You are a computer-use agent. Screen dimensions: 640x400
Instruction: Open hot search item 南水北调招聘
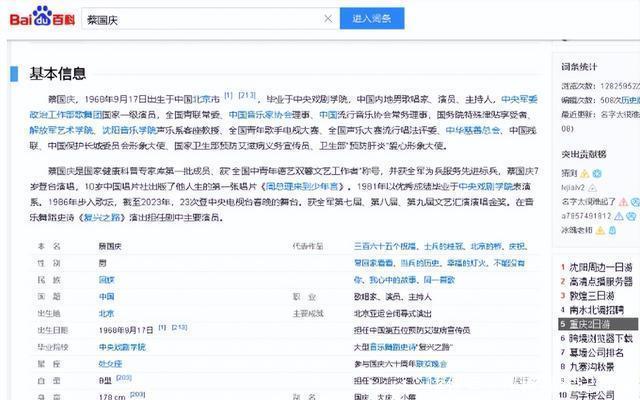coord(596,310)
